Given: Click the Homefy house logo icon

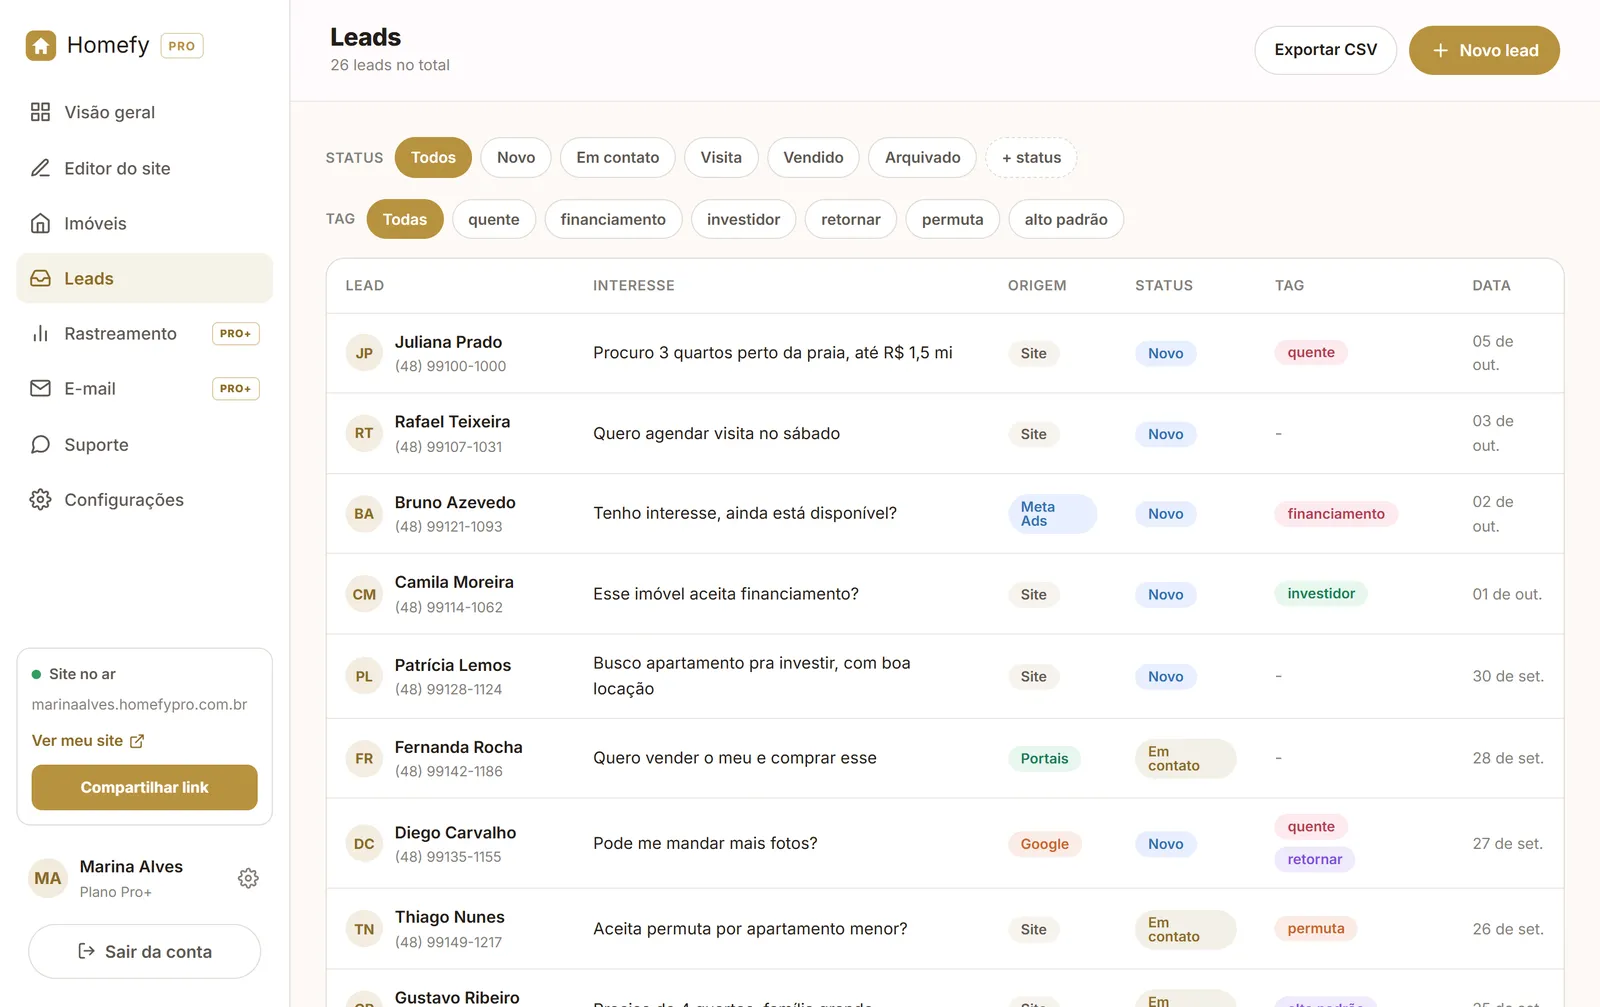Looking at the screenshot, I should (x=41, y=45).
